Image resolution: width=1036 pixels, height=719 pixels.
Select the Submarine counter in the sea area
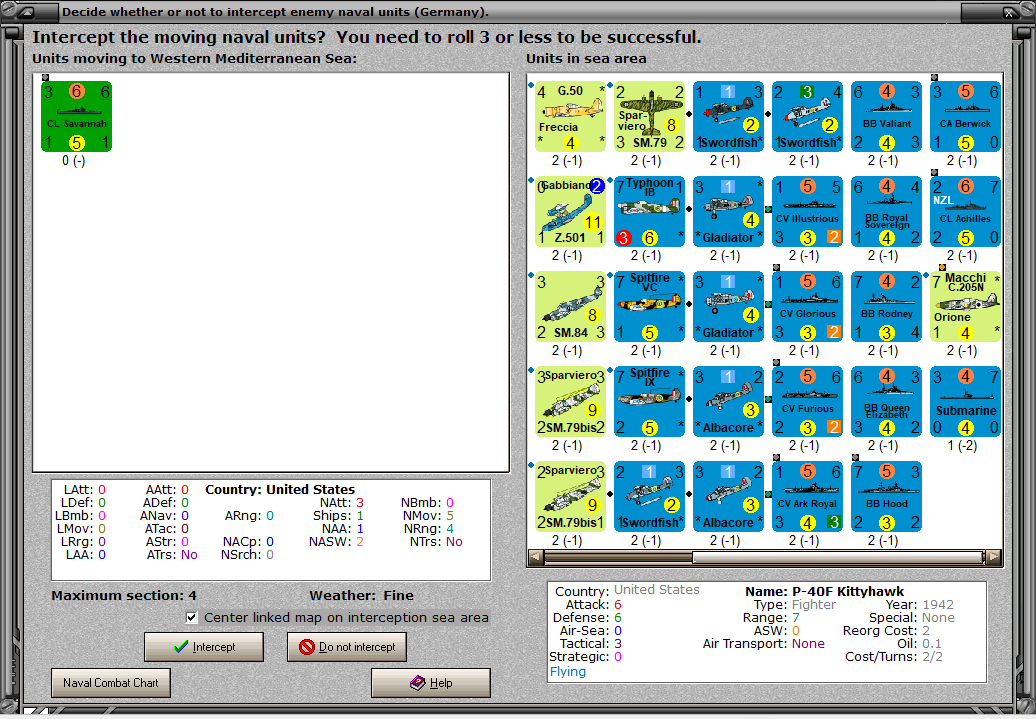click(x=965, y=401)
